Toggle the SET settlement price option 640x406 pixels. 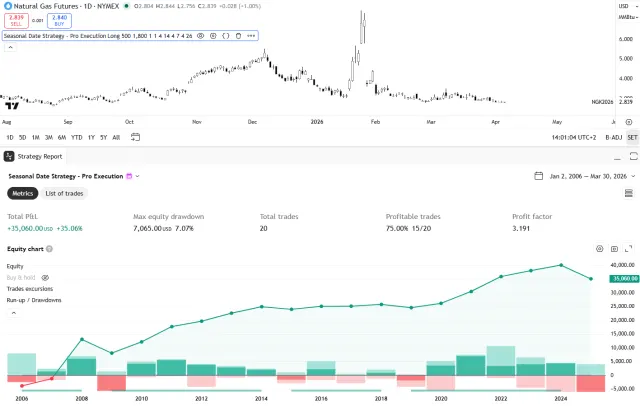pyautogui.click(x=632, y=138)
